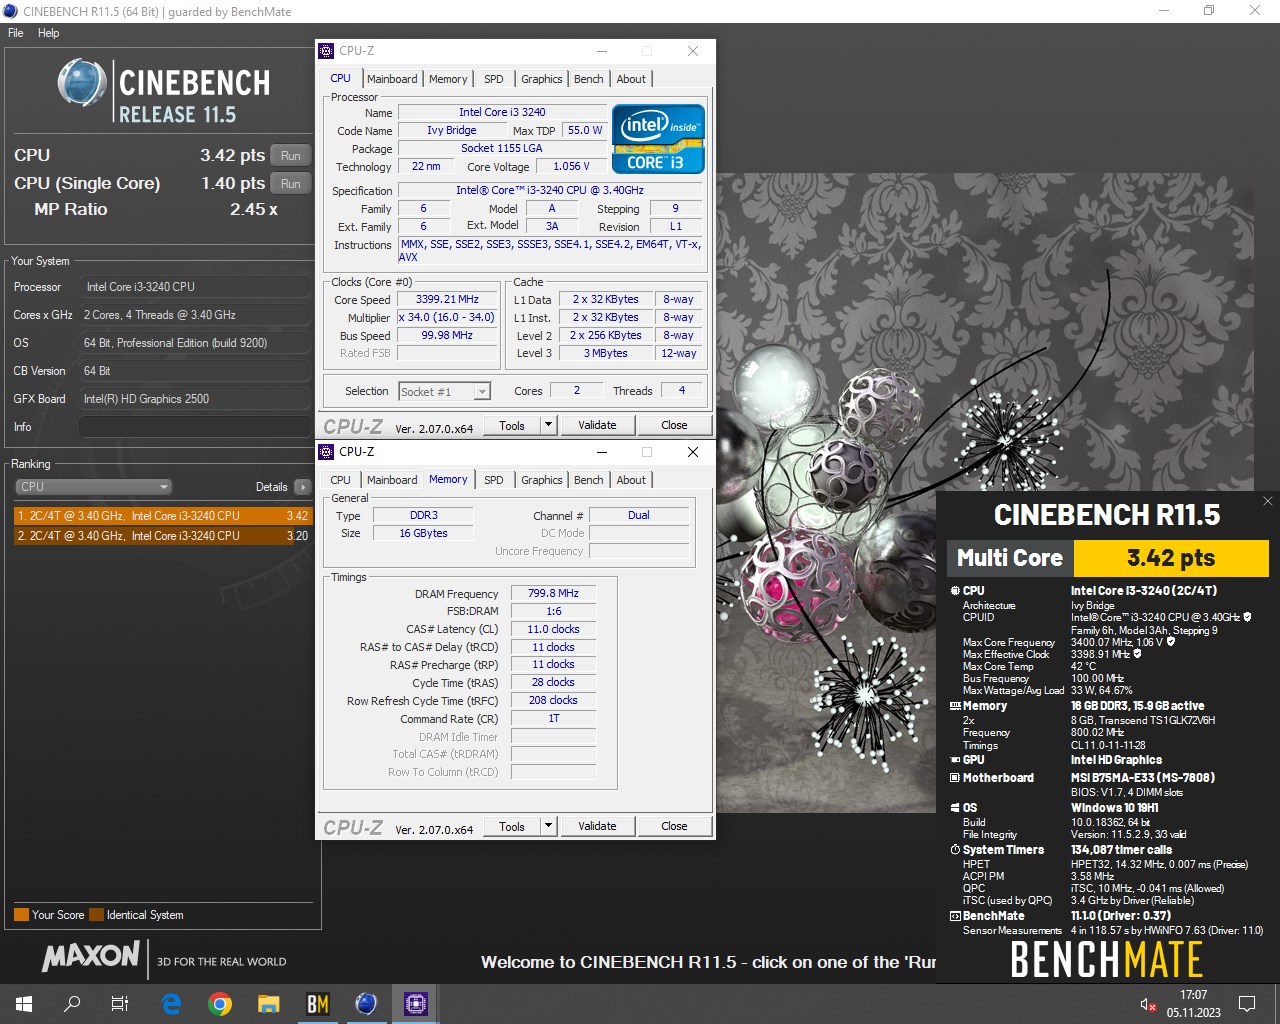Screen dimensions: 1280x1024
Task: Open Bench tab in bottom CPU-Z
Action: [589, 480]
